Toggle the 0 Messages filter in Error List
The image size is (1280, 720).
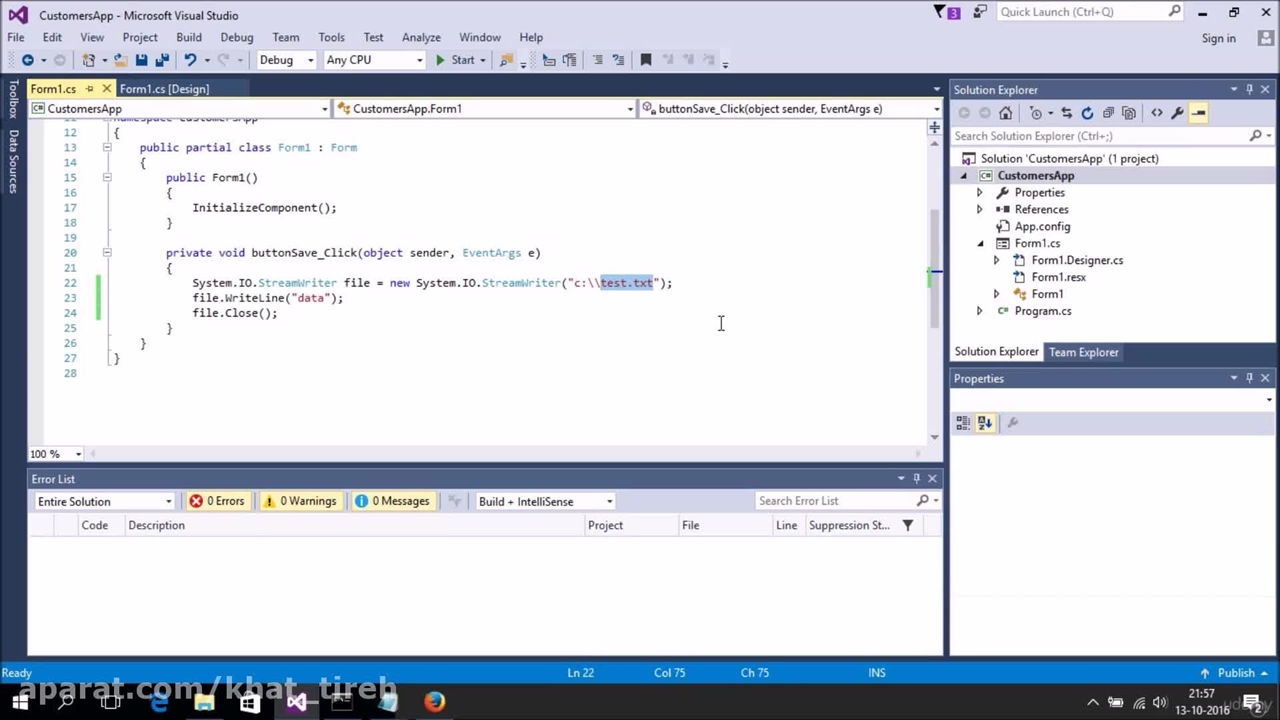(x=393, y=501)
